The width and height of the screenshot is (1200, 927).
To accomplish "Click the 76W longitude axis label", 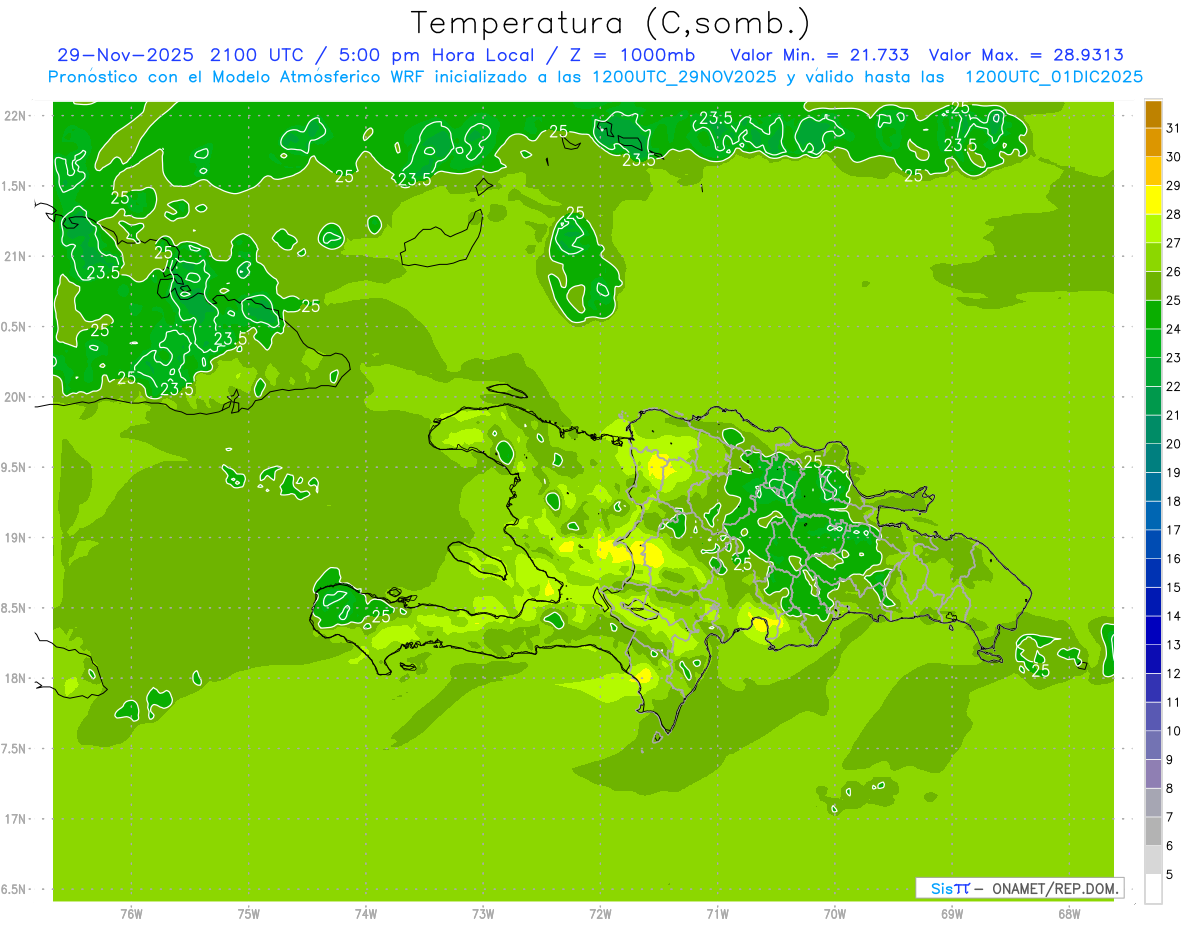I will 131,914.
